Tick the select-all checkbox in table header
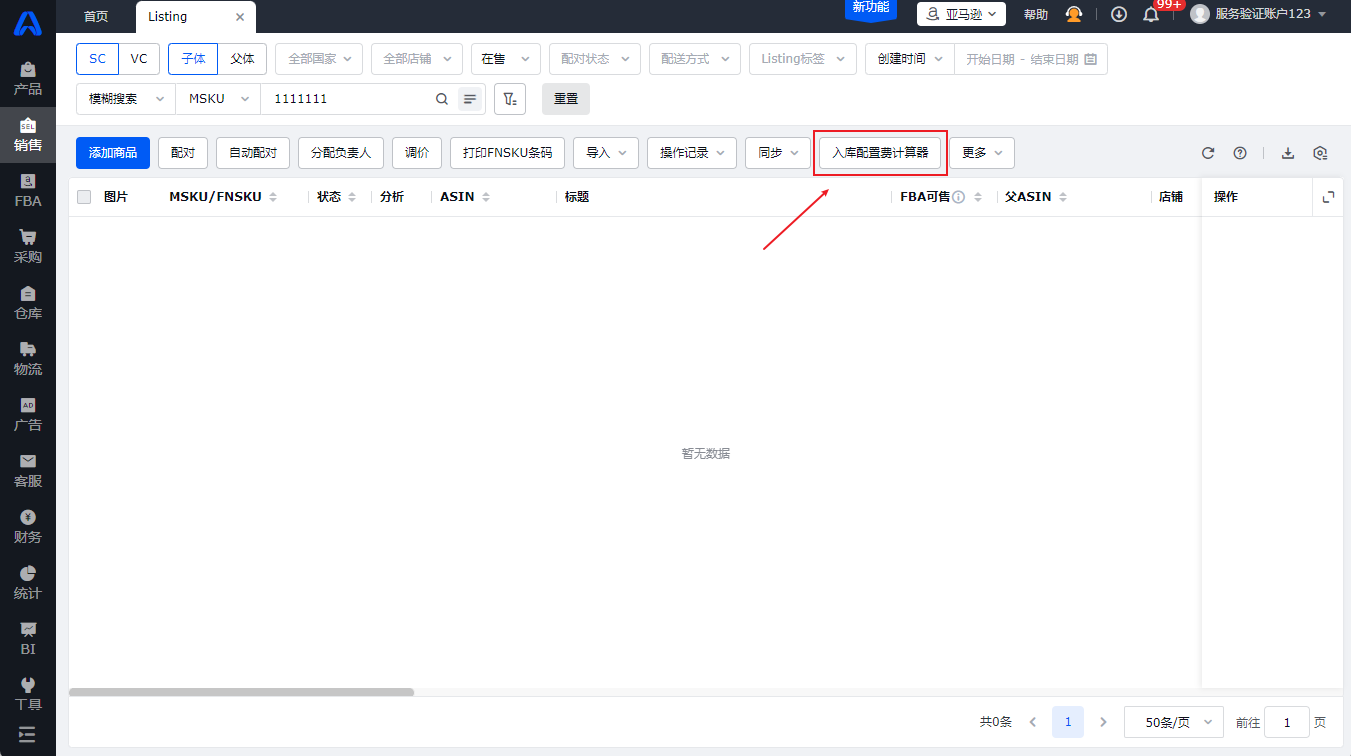1351x756 pixels. (x=84, y=197)
